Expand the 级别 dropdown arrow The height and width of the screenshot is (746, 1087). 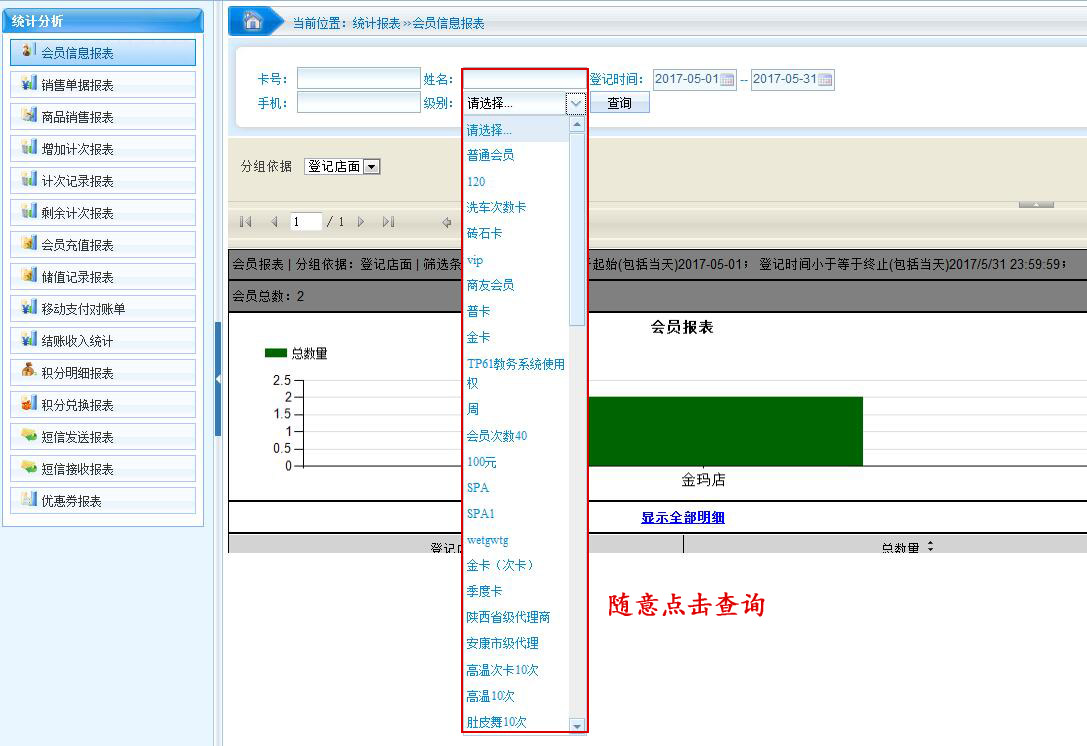(575, 103)
